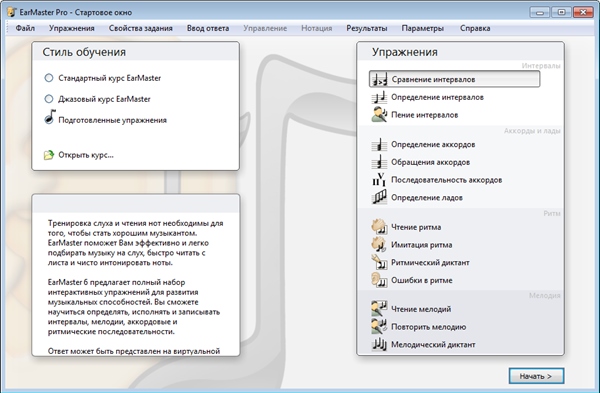Click the EarMaster app icon in title bar
This screenshot has width=600, height=393.
tap(11, 12)
